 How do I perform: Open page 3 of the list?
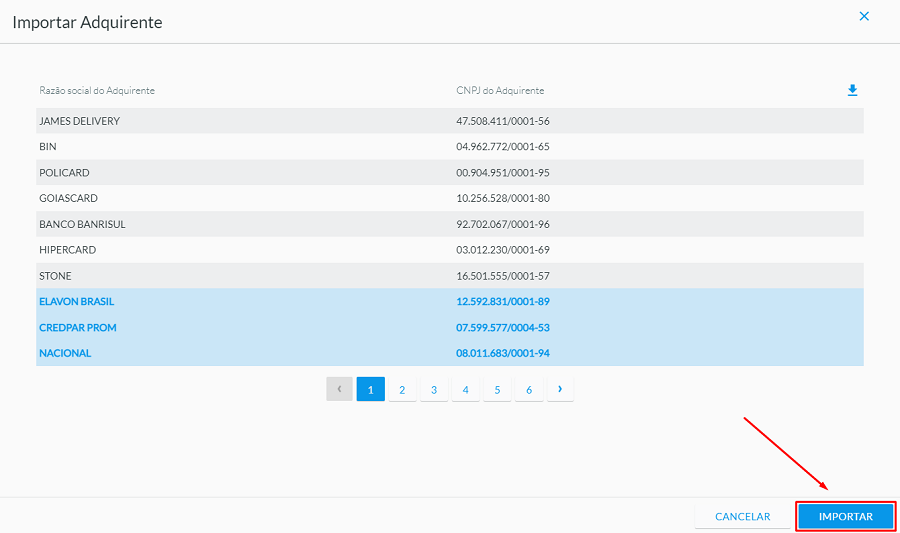[x=434, y=389]
